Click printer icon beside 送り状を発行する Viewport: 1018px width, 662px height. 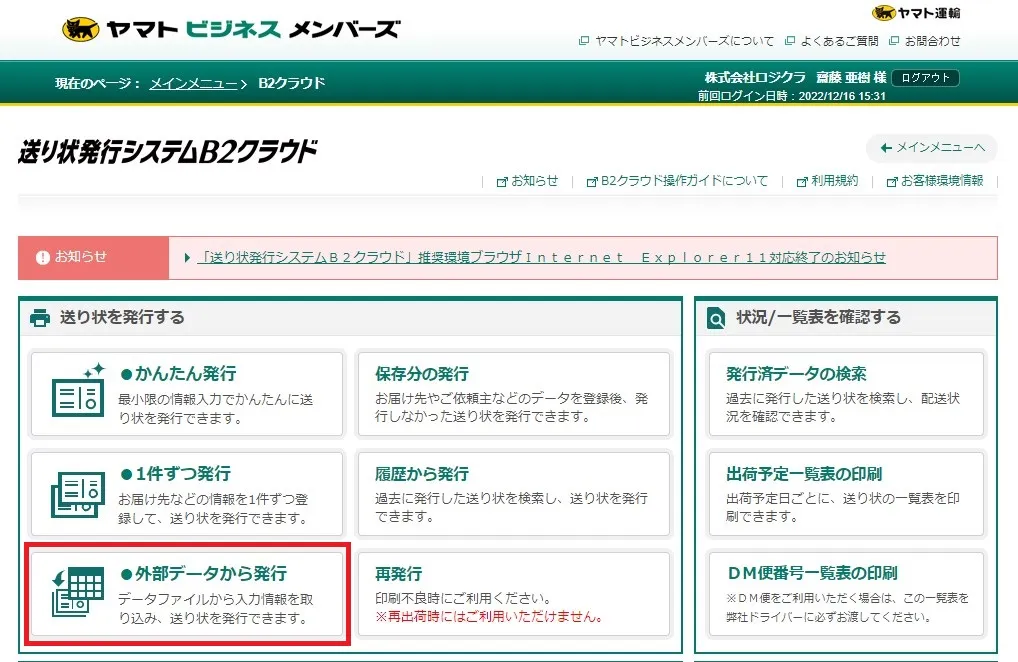(x=40, y=317)
